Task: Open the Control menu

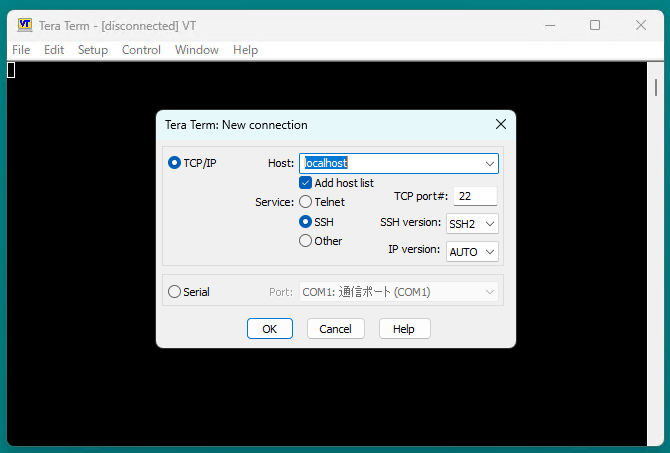Action: tap(141, 50)
